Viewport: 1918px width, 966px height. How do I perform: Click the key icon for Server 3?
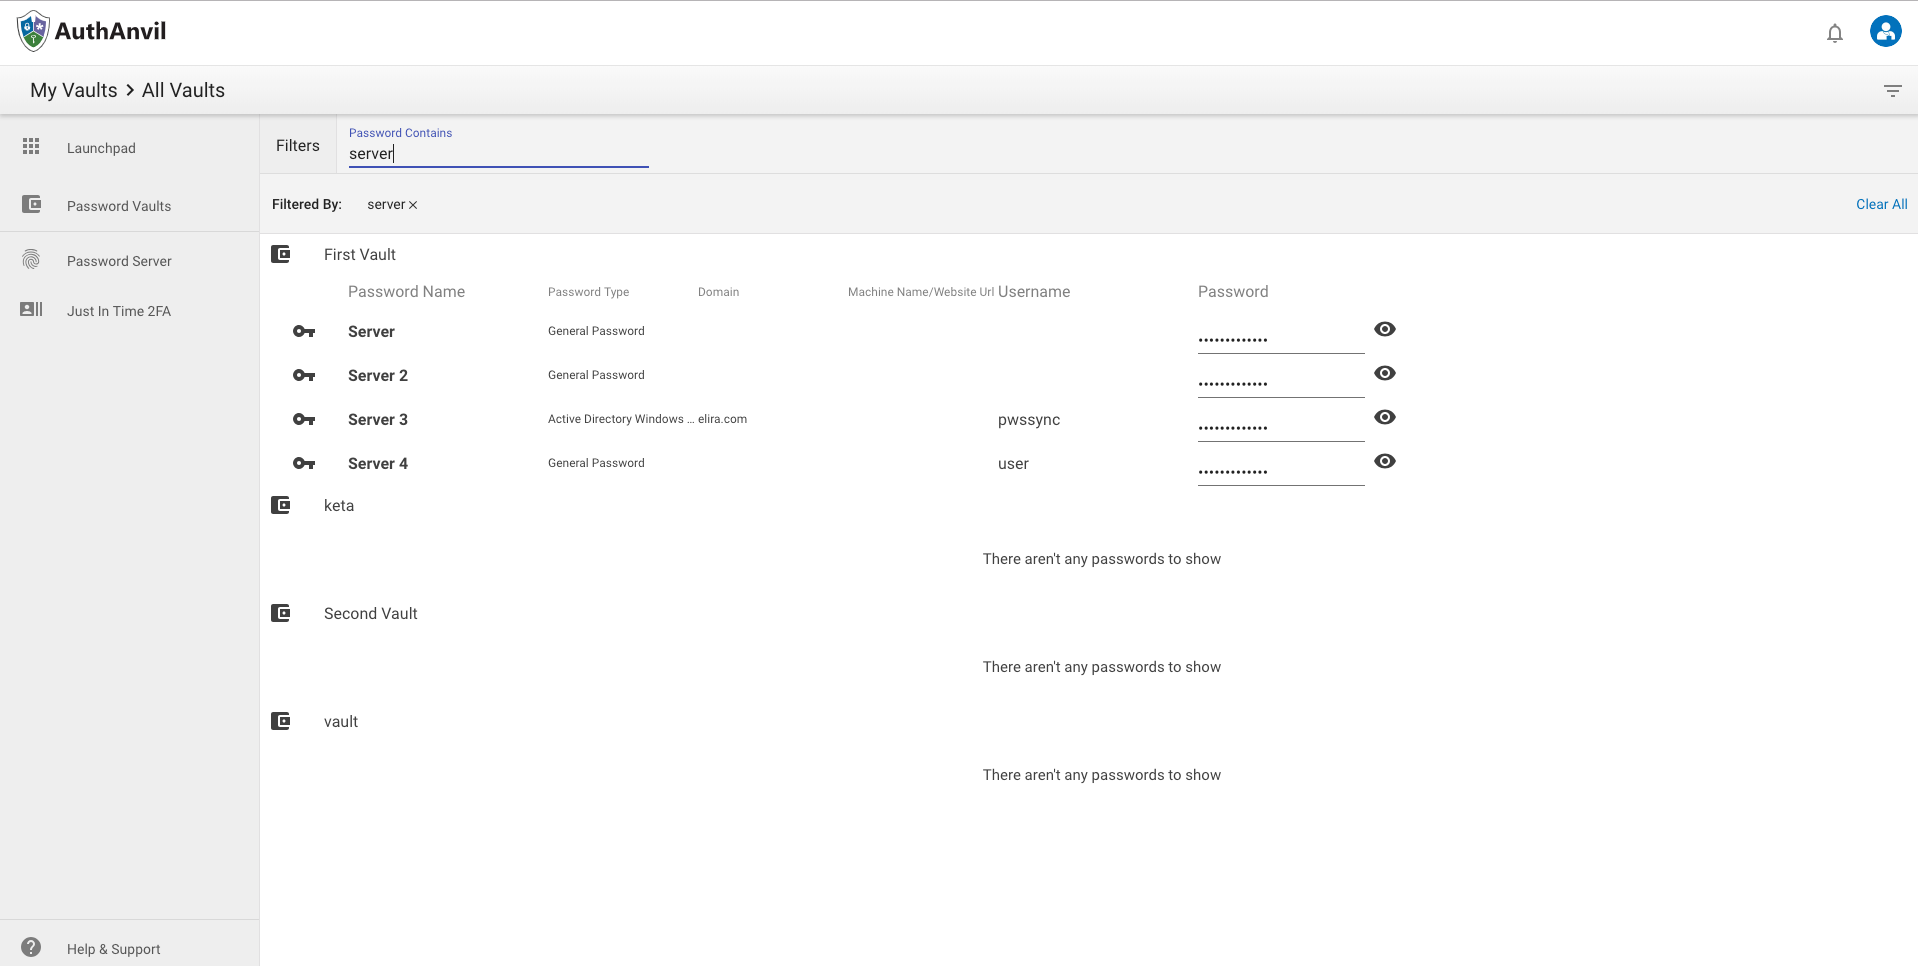tap(304, 420)
